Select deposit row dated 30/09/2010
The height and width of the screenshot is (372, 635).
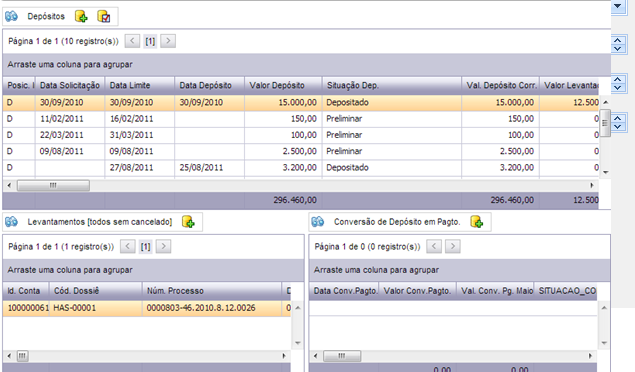coord(300,102)
